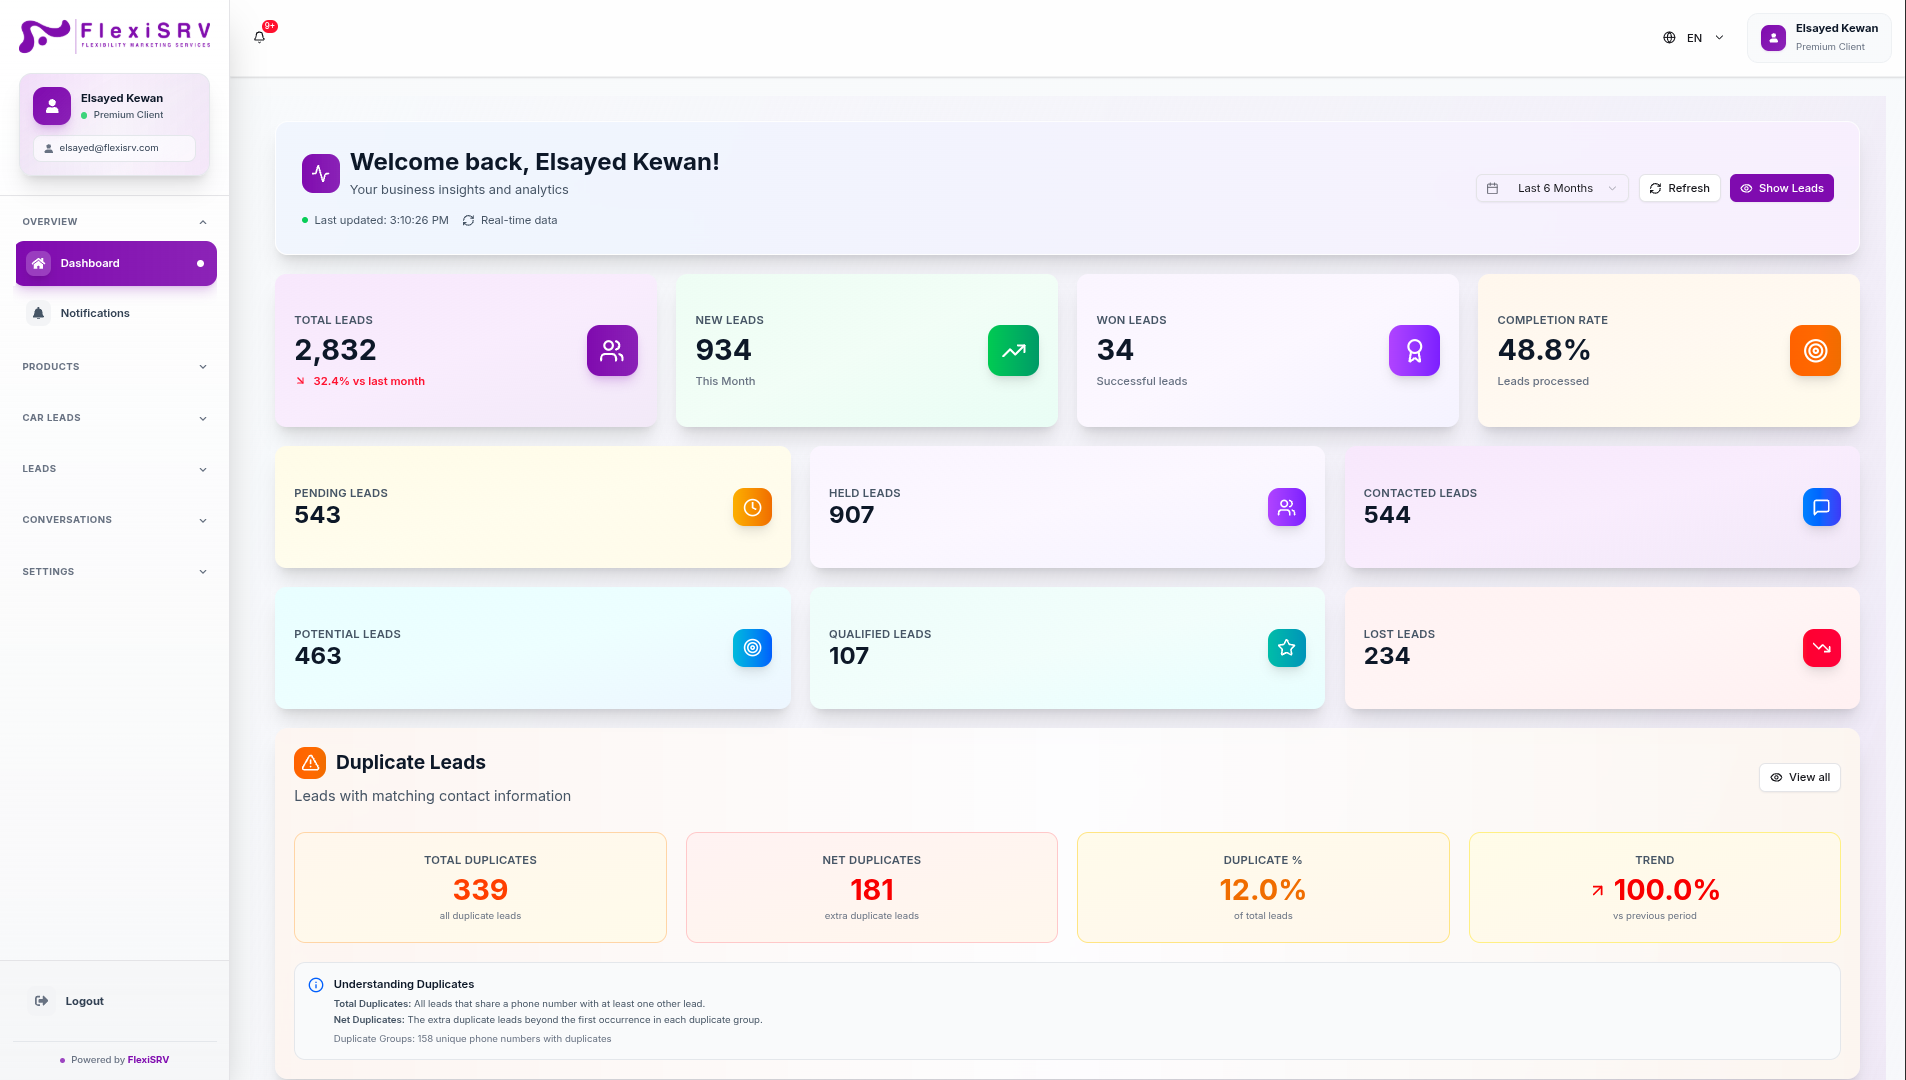This screenshot has width=1906, height=1080.
Task: Expand the Car Leads sidebar section
Action: tap(115, 418)
